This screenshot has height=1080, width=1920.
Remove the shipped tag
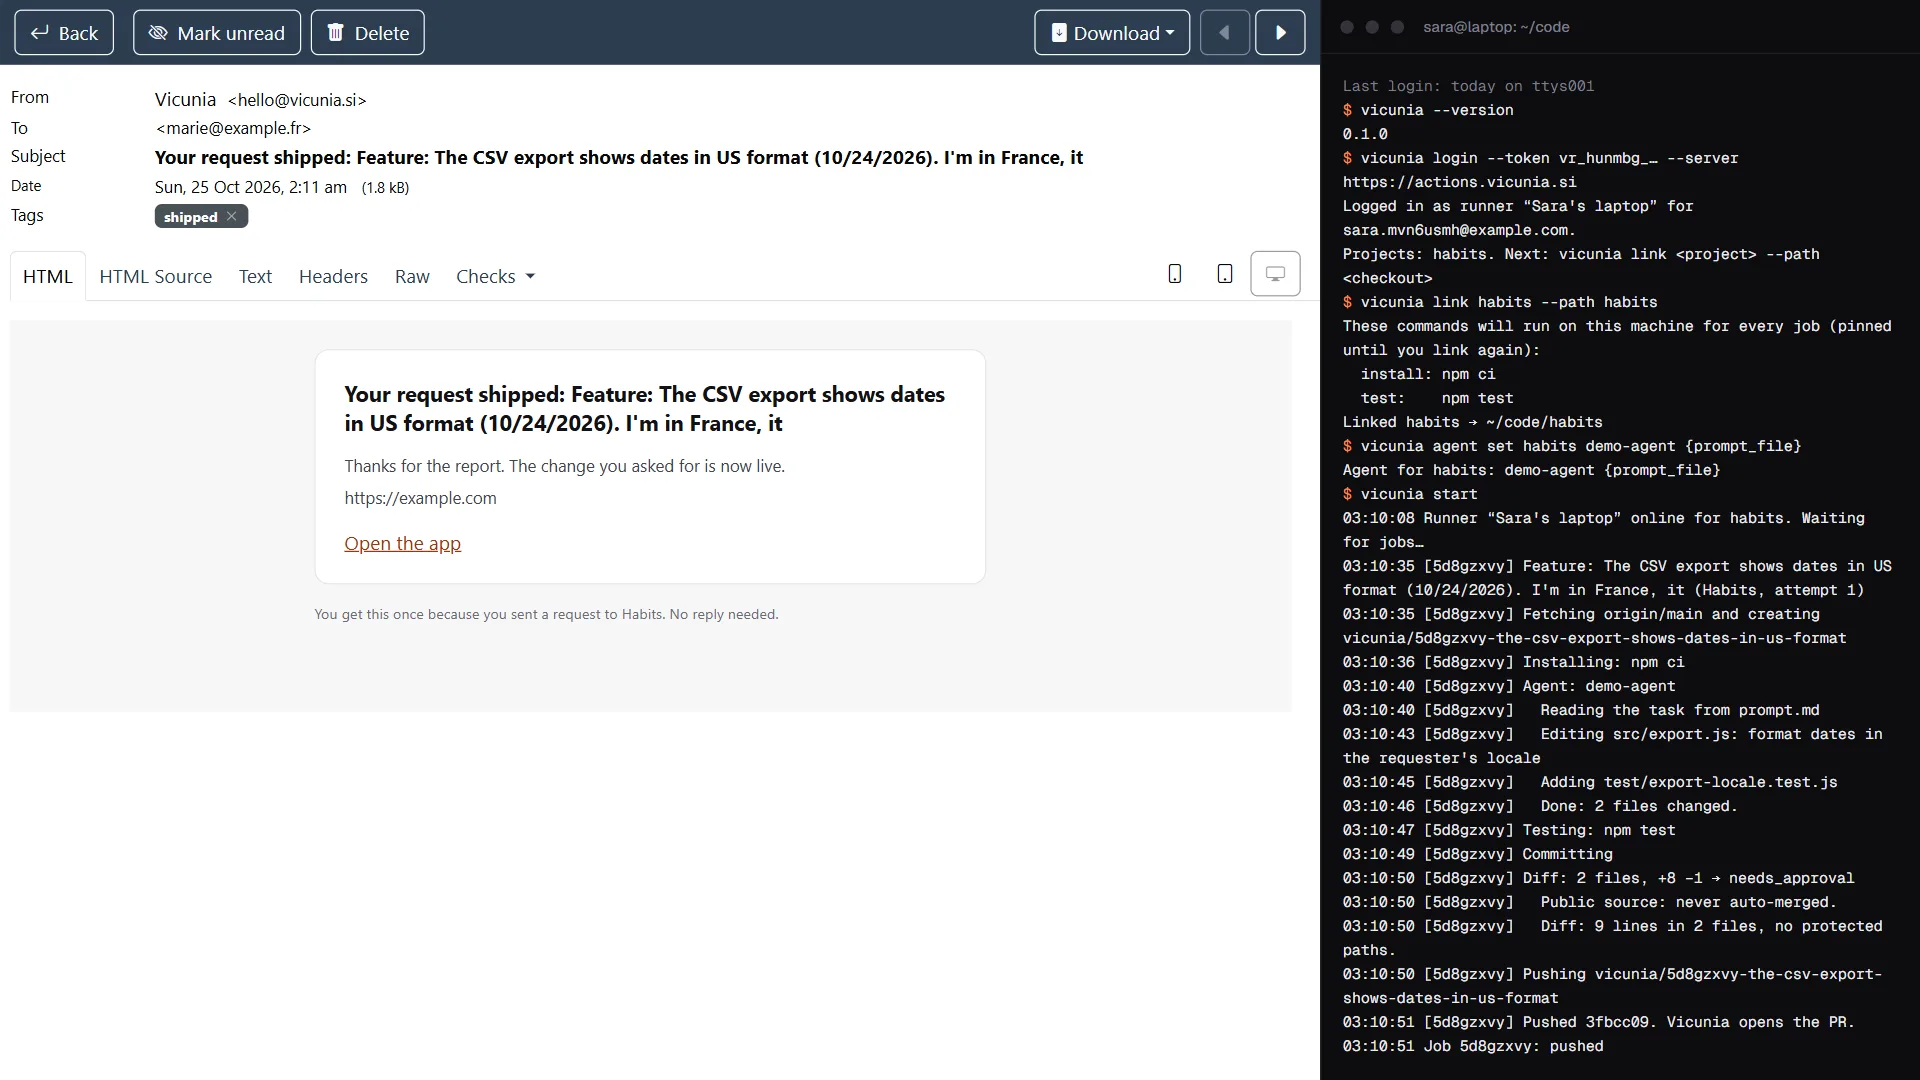(x=232, y=217)
